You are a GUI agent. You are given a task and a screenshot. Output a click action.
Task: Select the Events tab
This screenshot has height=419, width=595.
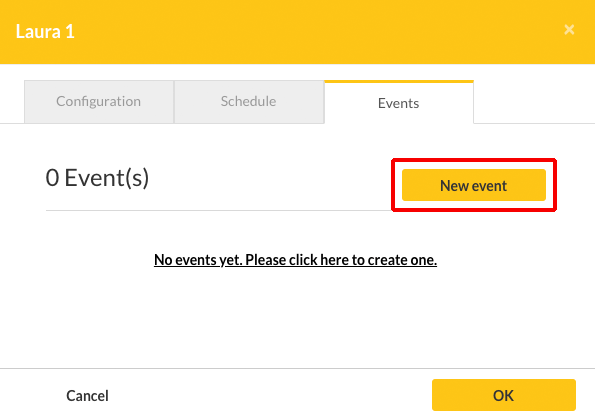coord(399,102)
